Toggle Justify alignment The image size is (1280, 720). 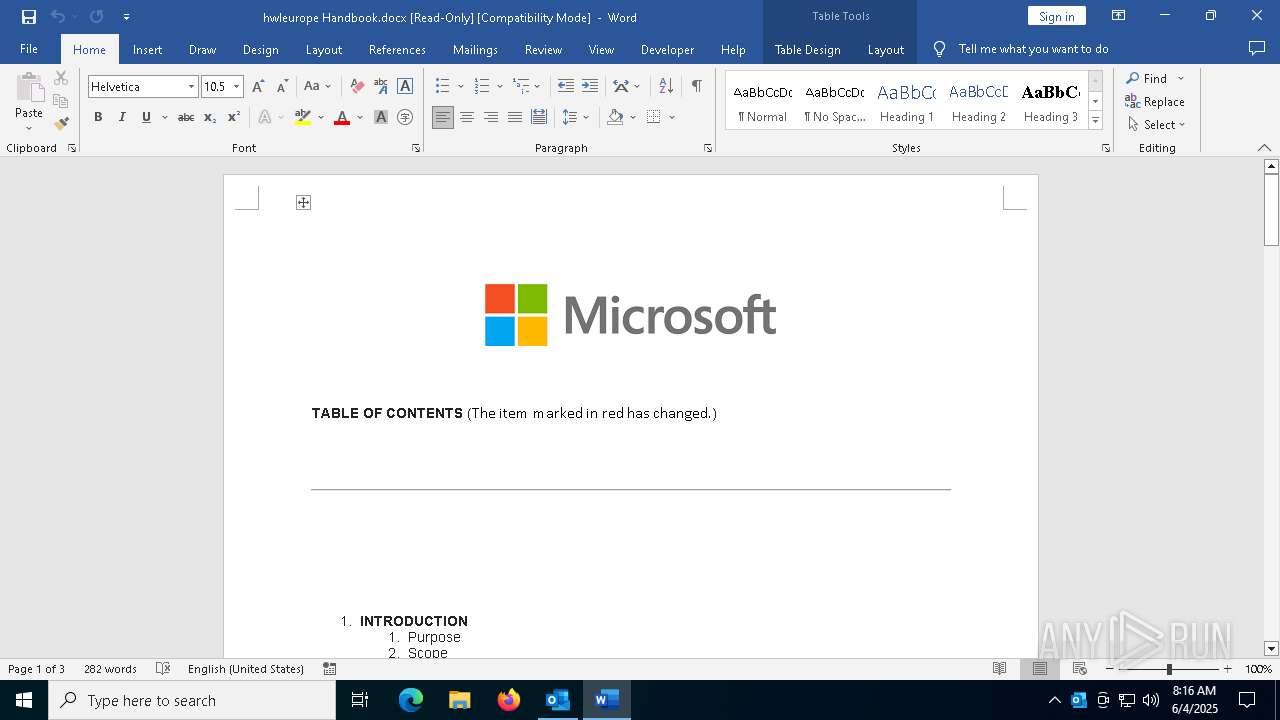point(515,117)
